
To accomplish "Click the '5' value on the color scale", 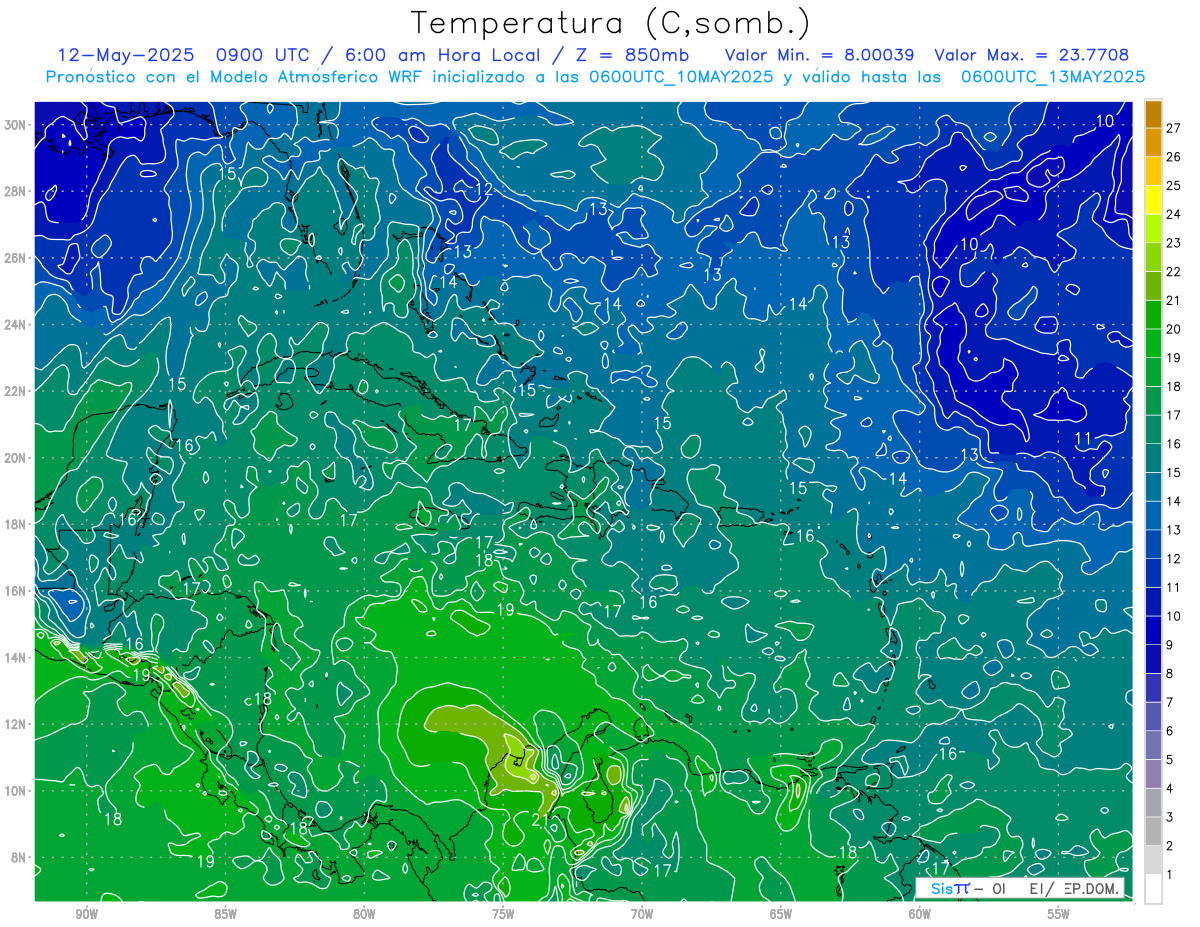I will coord(1170,760).
